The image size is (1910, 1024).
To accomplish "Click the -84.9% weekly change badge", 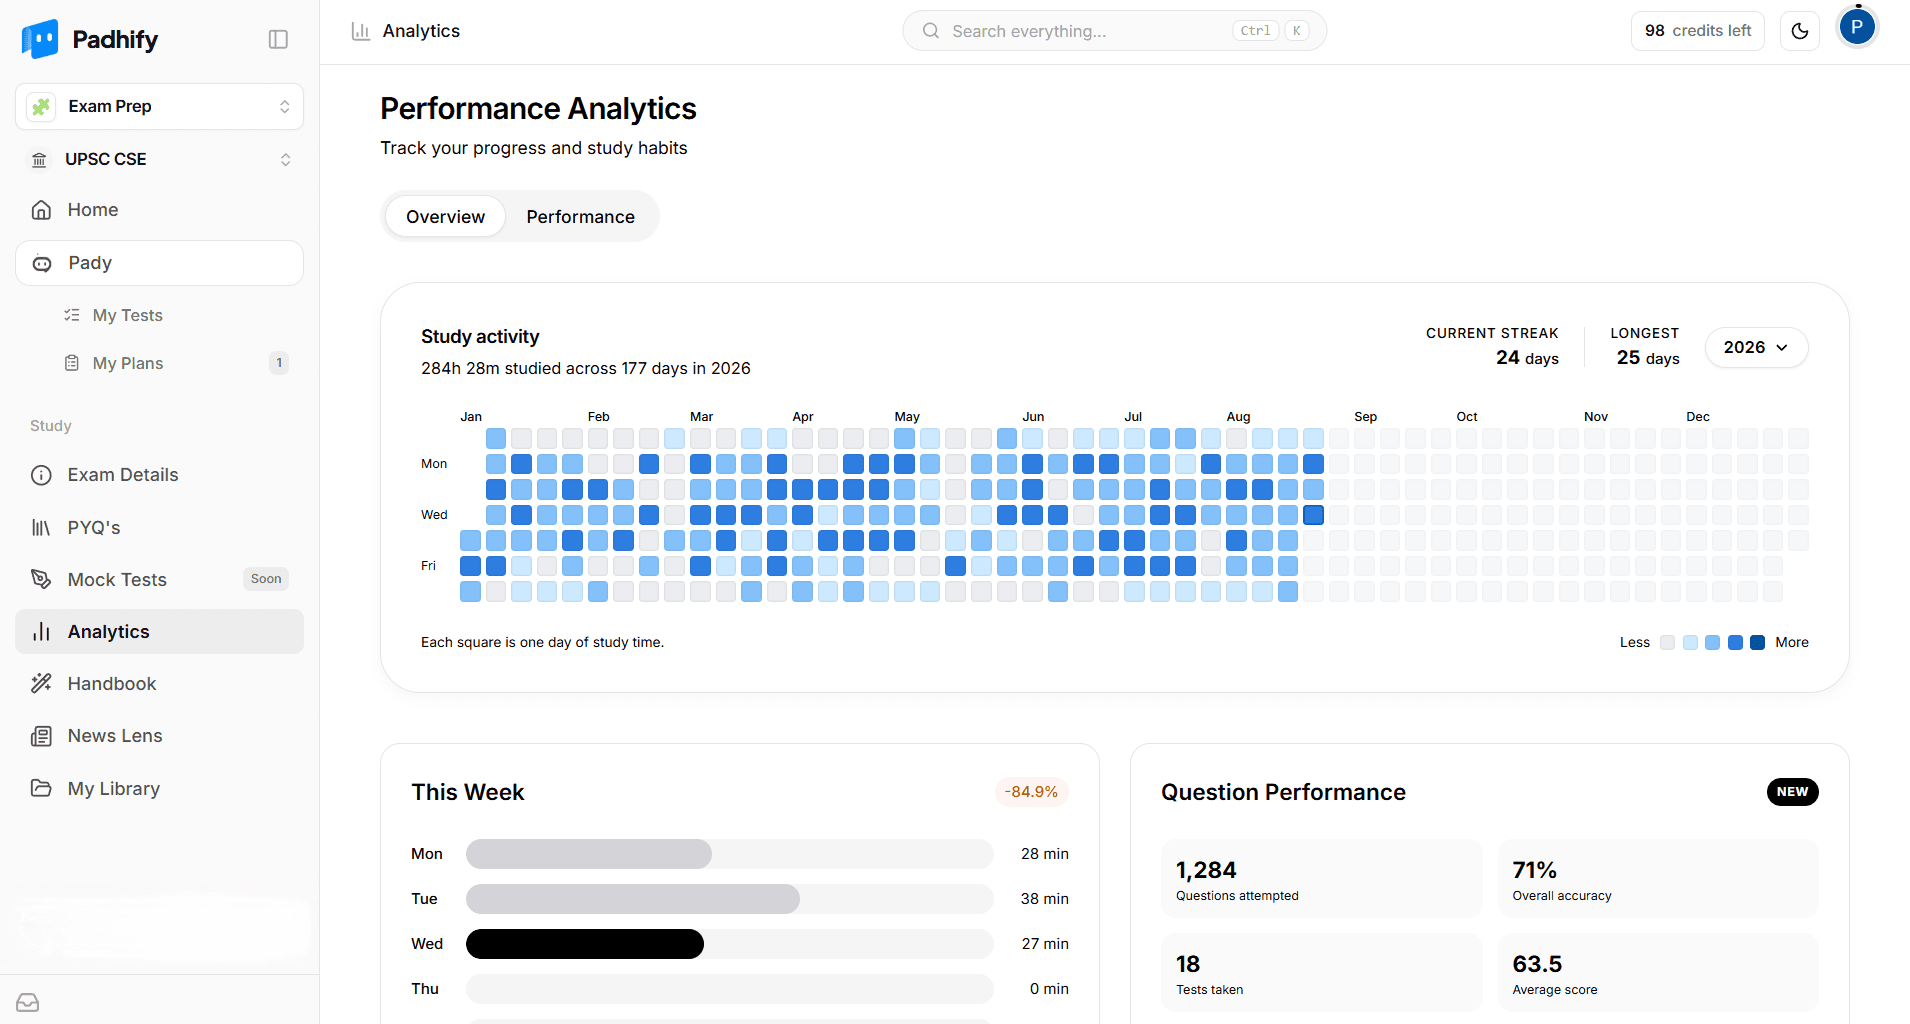I will pos(1031,792).
